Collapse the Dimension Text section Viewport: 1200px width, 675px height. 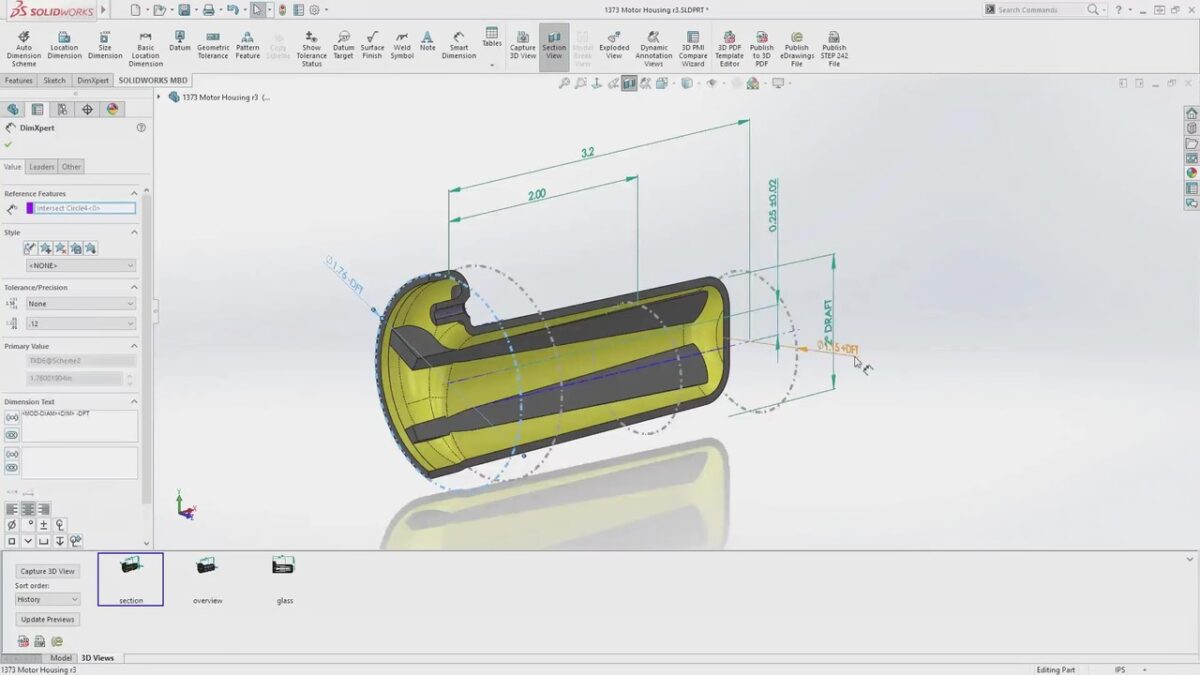134,401
